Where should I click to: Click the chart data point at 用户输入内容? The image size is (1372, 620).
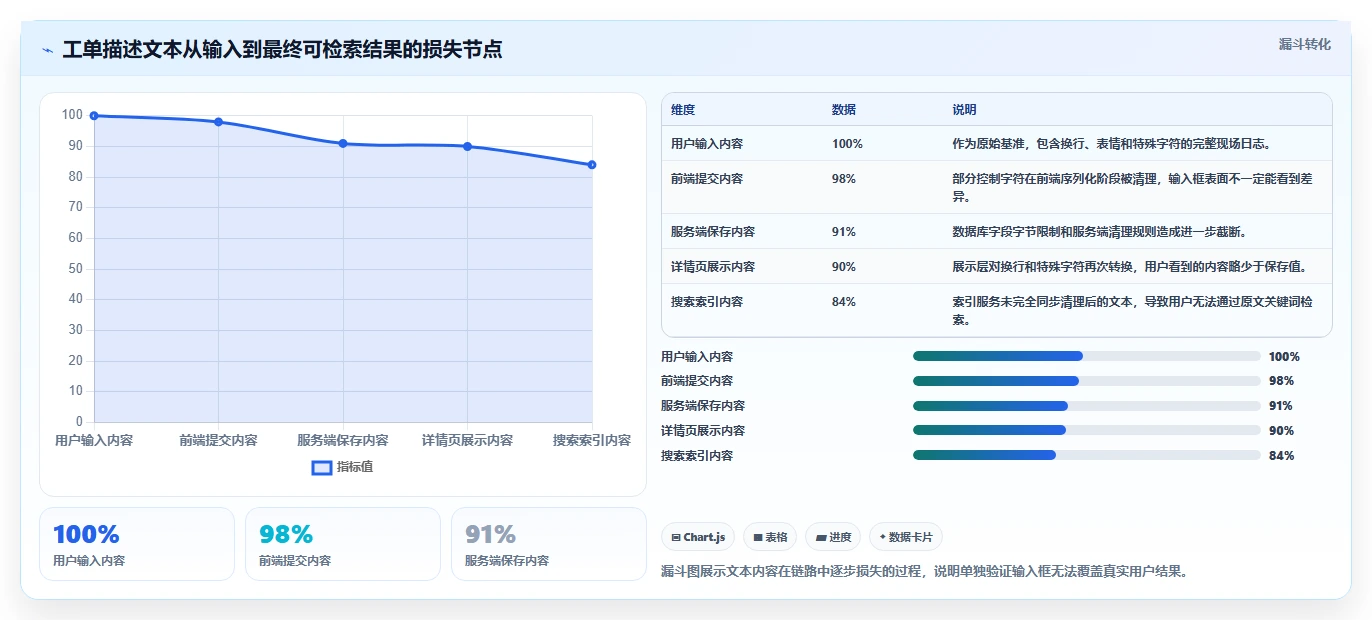94,116
